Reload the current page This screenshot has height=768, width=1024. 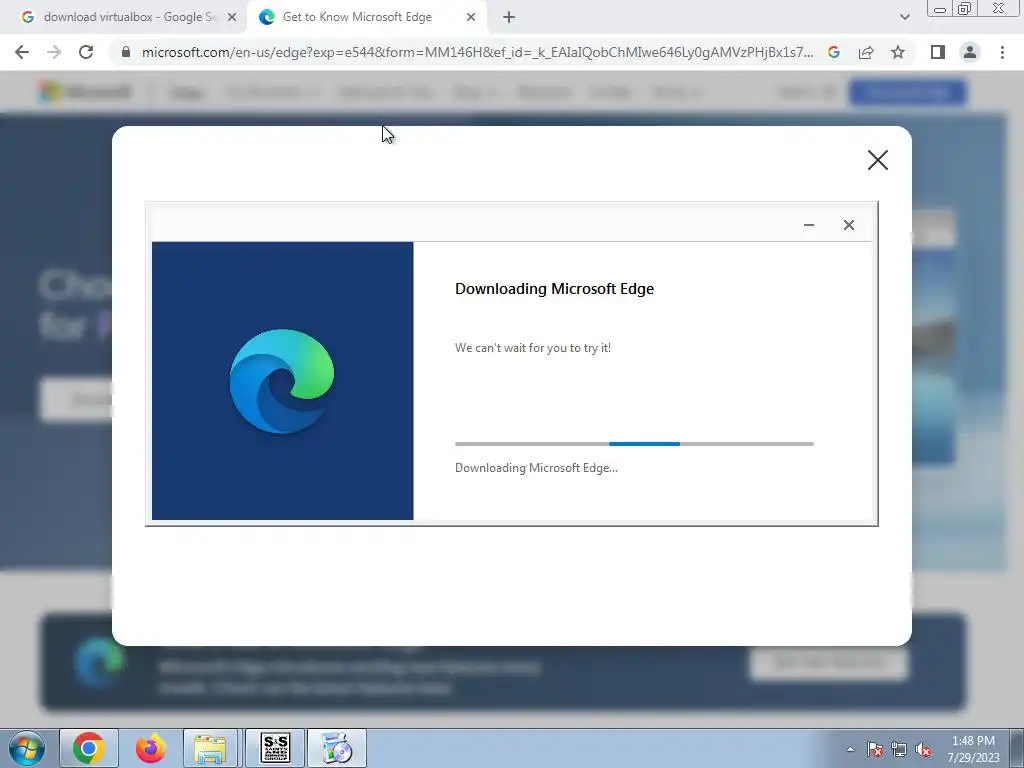pos(86,52)
